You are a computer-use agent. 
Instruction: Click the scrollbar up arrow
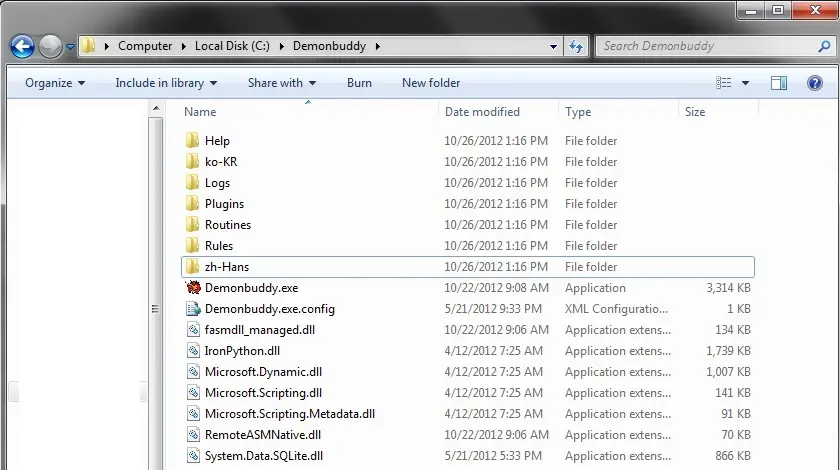[x=156, y=109]
